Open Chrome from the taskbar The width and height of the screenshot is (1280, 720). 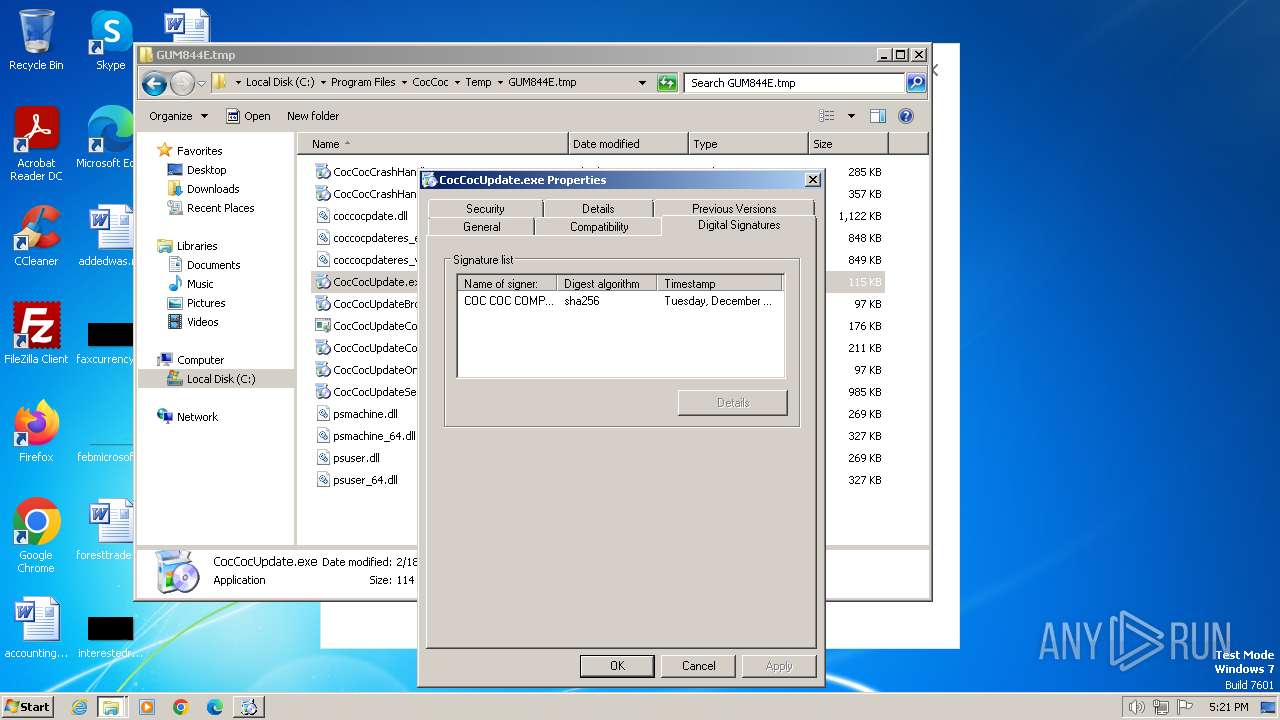click(x=181, y=707)
